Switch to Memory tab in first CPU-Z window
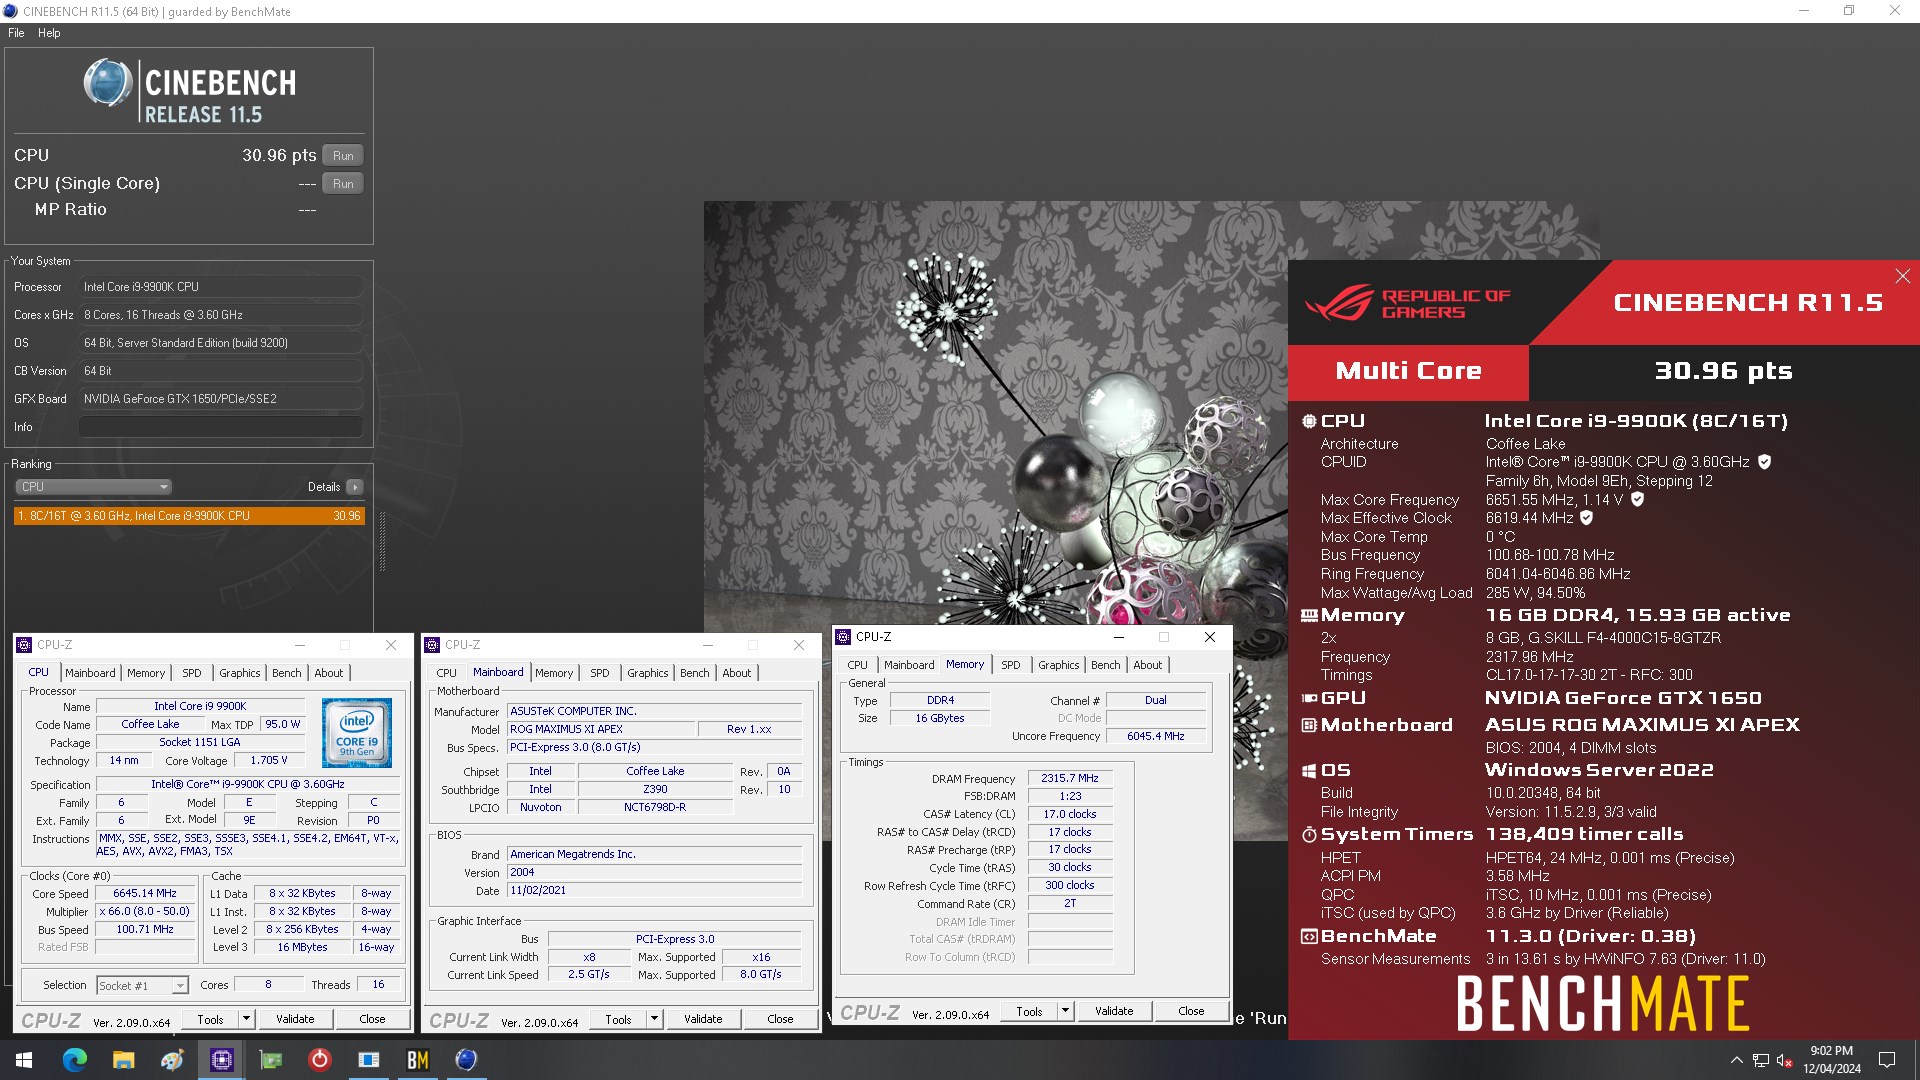Image resolution: width=1920 pixels, height=1080 pixels. tap(146, 673)
